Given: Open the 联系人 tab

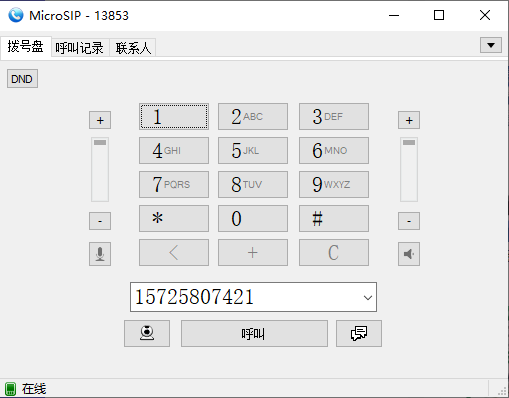Looking at the screenshot, I should tap(133, 48).
